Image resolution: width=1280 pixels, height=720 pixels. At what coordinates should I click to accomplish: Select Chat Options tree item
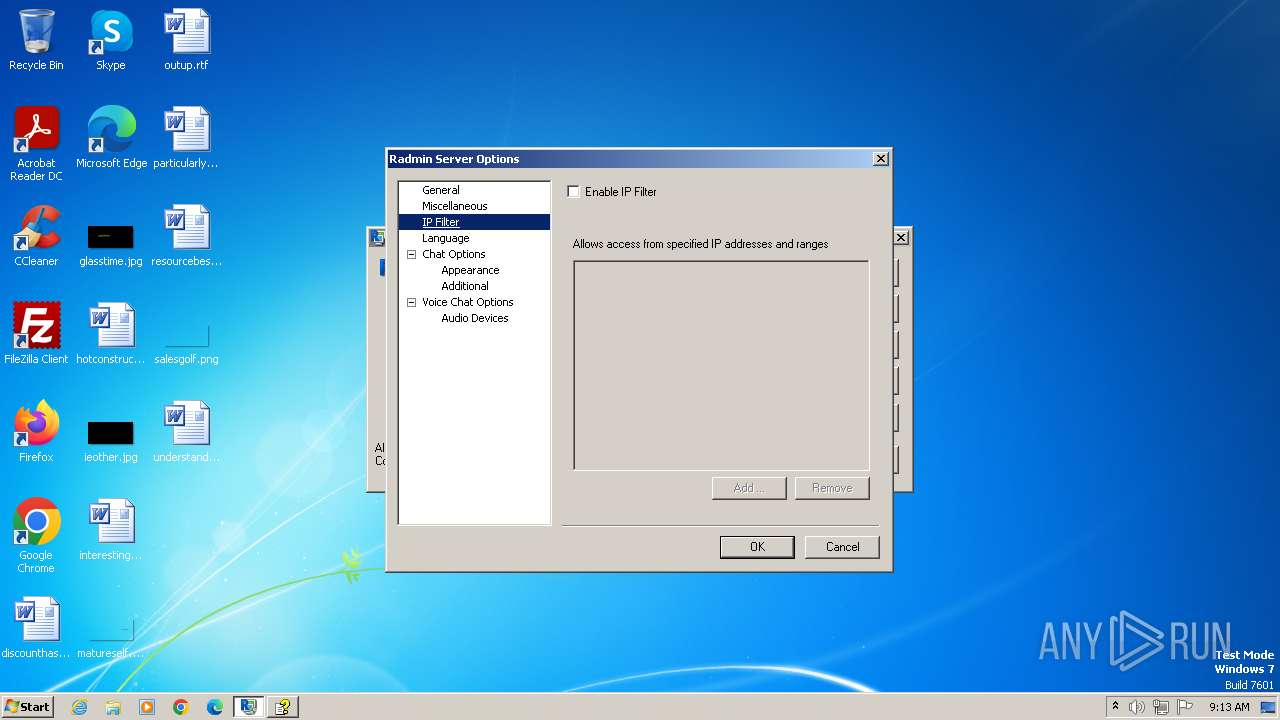(454, 254)
